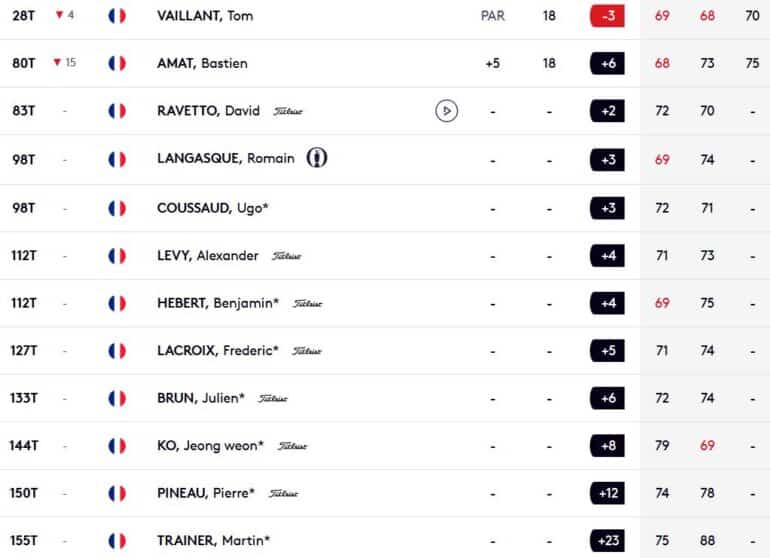The image size is (770, 558).
Task: Play video highlight for David Ravetto
Action: pos(446,111)
